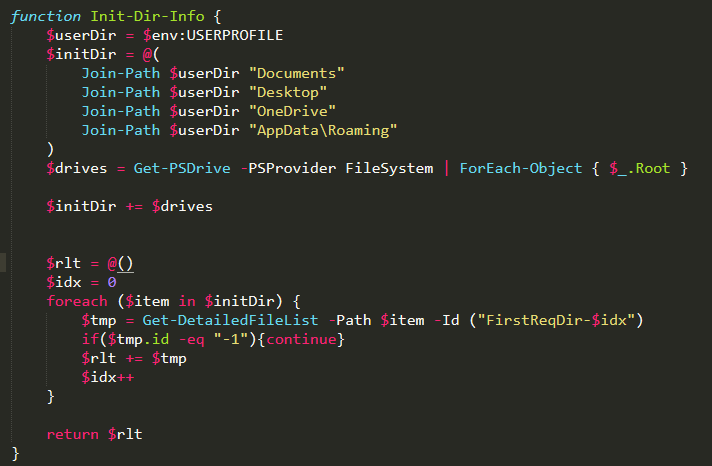Click the FileSystem argument
This screenshot has height=466, width=712.
tap(389, 169)
